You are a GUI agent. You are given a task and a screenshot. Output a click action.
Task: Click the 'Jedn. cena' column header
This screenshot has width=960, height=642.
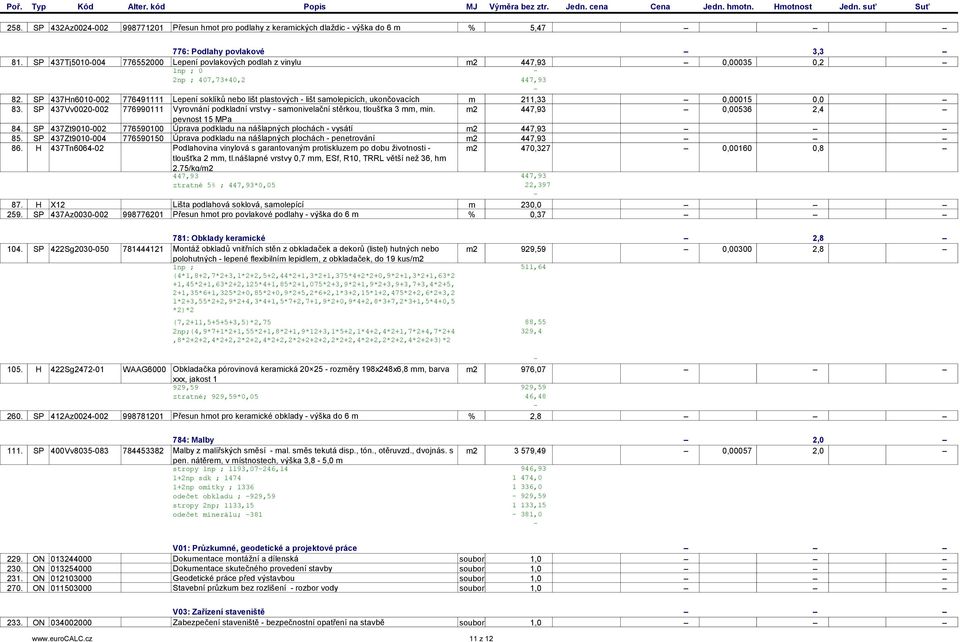(x=587, y=7)
